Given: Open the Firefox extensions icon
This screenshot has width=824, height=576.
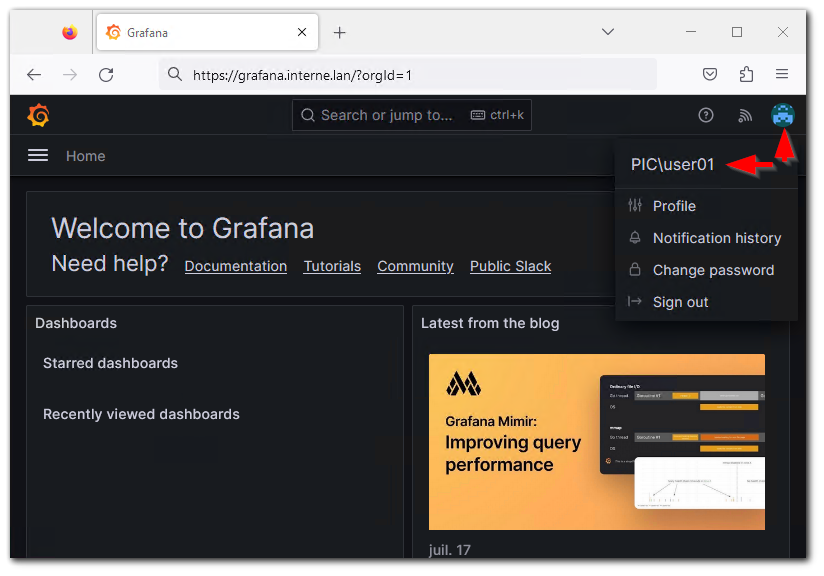Looking at the screenshot, I should [x=746, y=74].
